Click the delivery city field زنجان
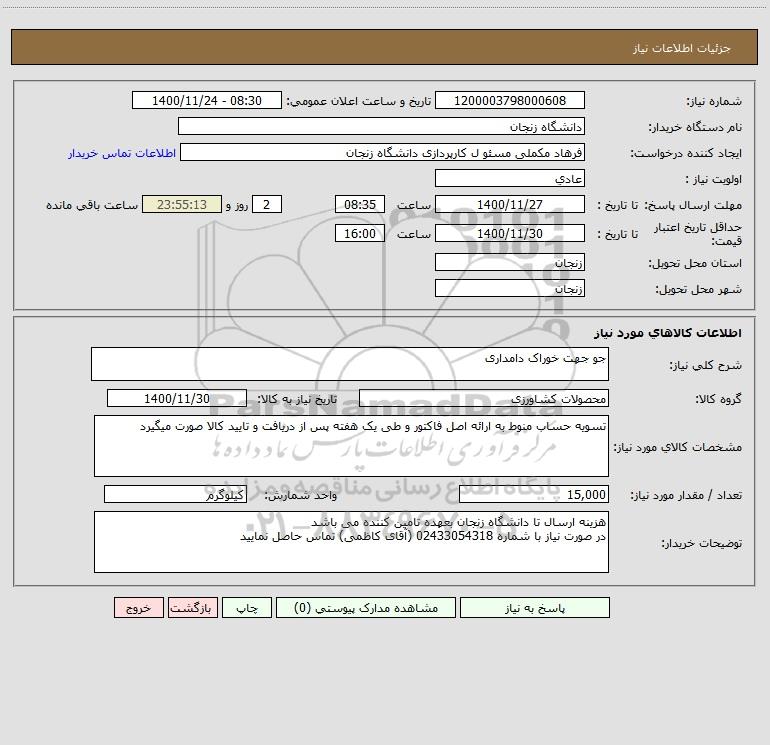The height and width of the screenshot is (745, 770). click(510, 288)
